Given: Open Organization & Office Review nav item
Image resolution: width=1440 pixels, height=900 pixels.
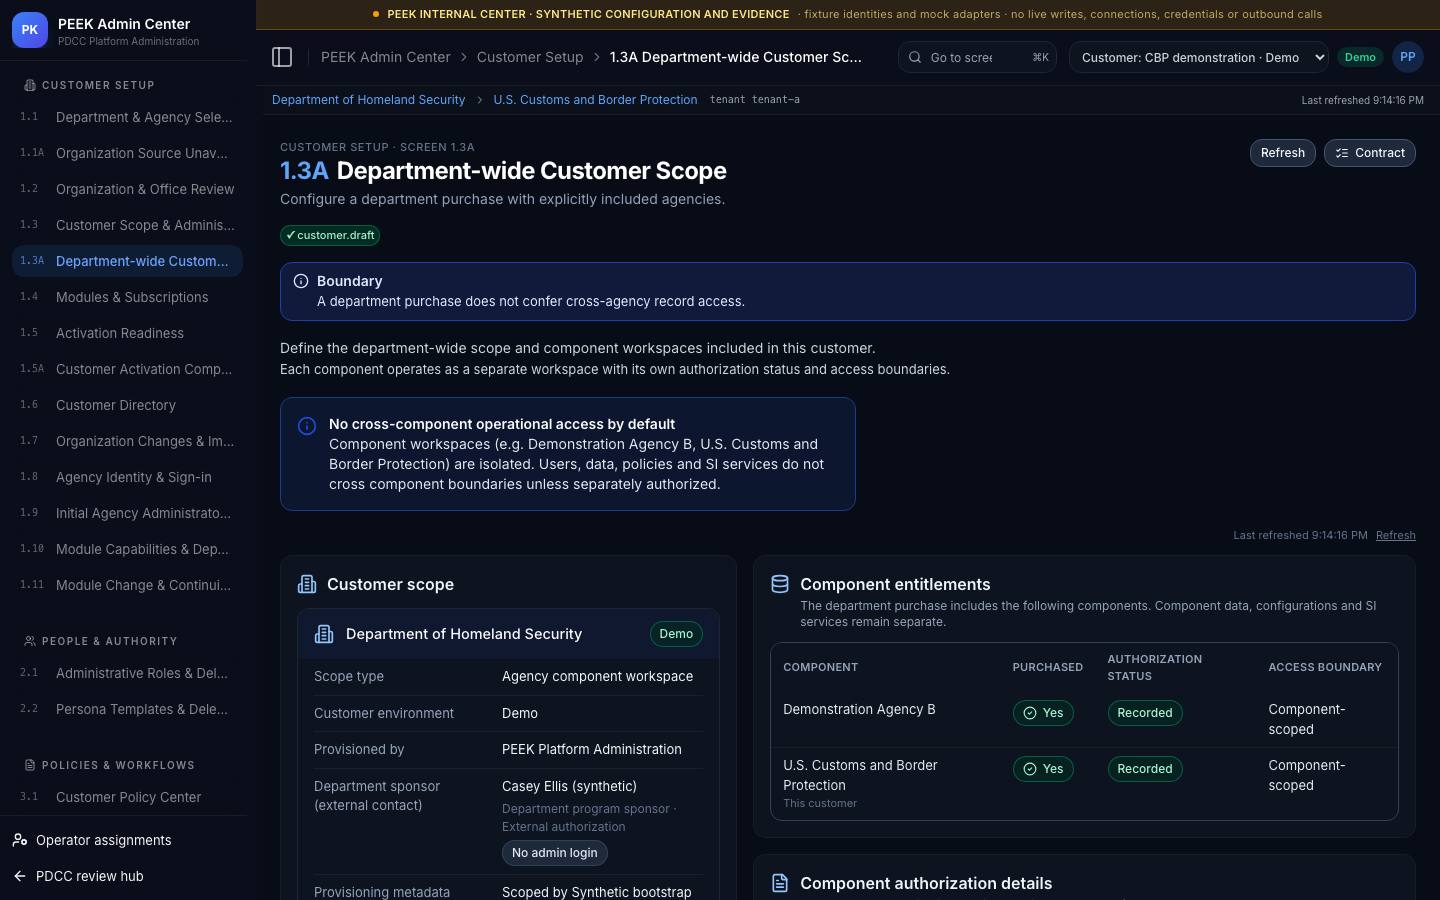Looking at the screenshot, I should coord(127,189).
